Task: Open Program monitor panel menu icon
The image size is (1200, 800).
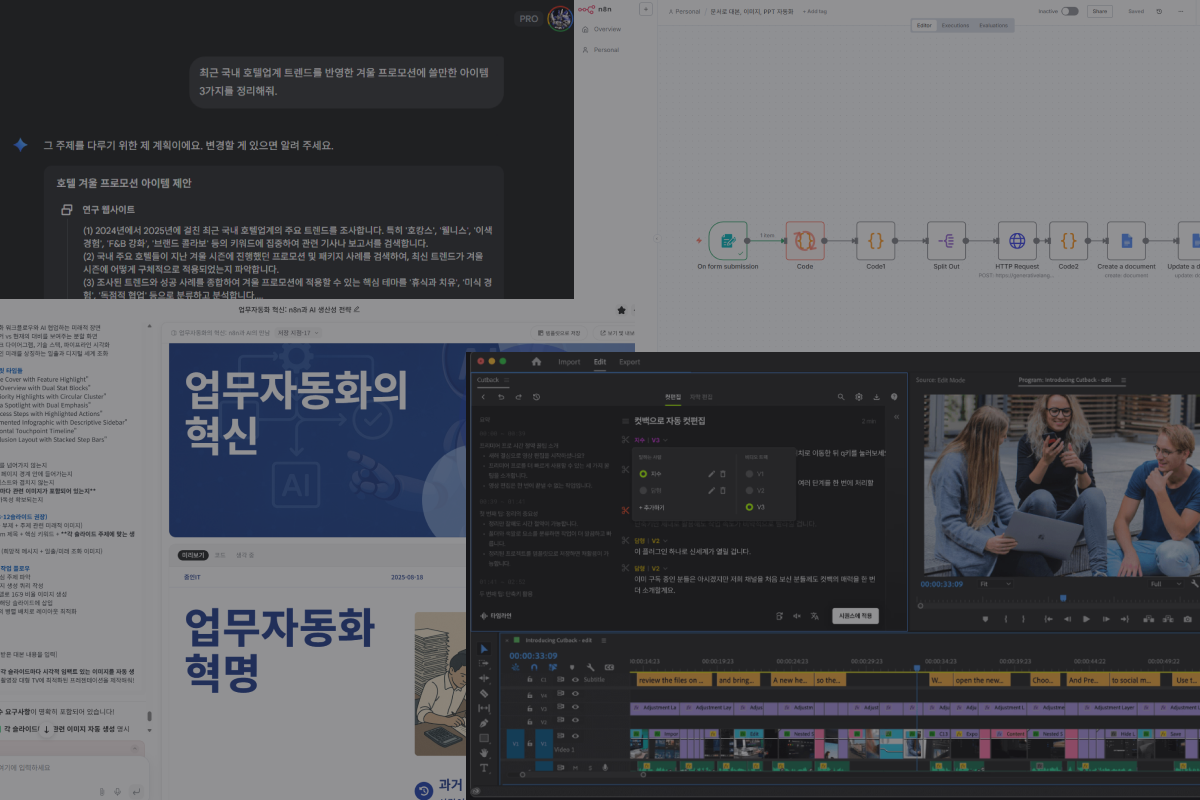Action: tap(1123, 380)
